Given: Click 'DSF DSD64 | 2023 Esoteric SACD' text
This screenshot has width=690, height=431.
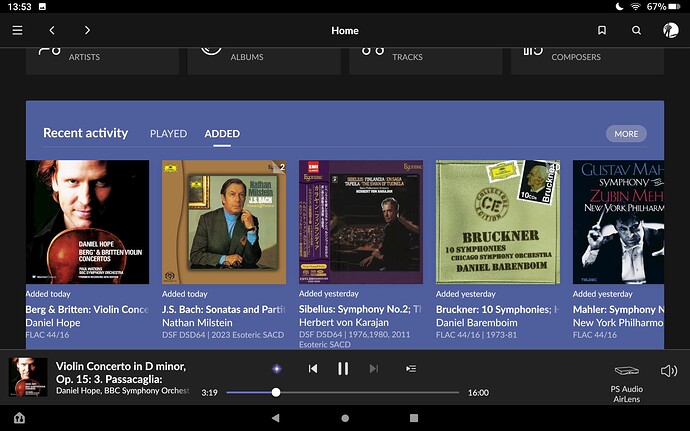Looking at the screenshot, I should pos(223,335).
